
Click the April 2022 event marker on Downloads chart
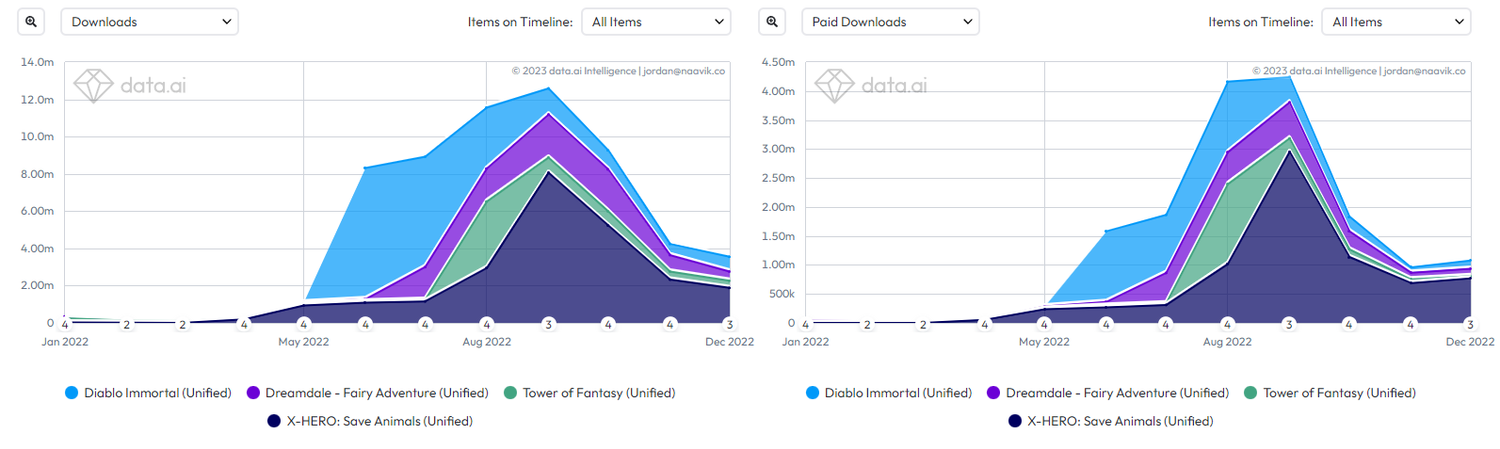click(244, 324)
